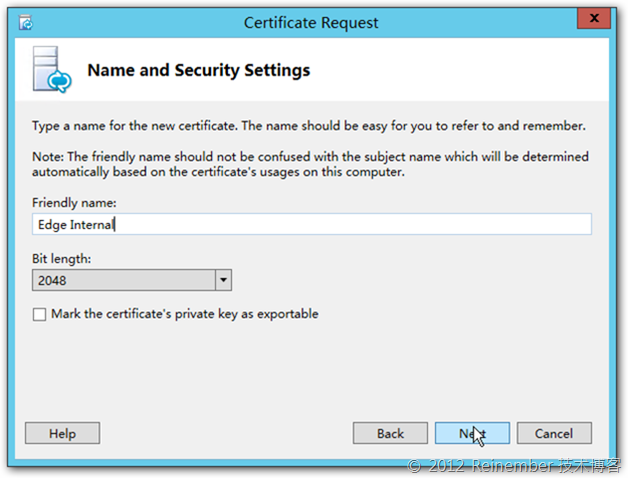Enable Mark the certificate's private key as exportable
The image size is (628, 478).
39,314
